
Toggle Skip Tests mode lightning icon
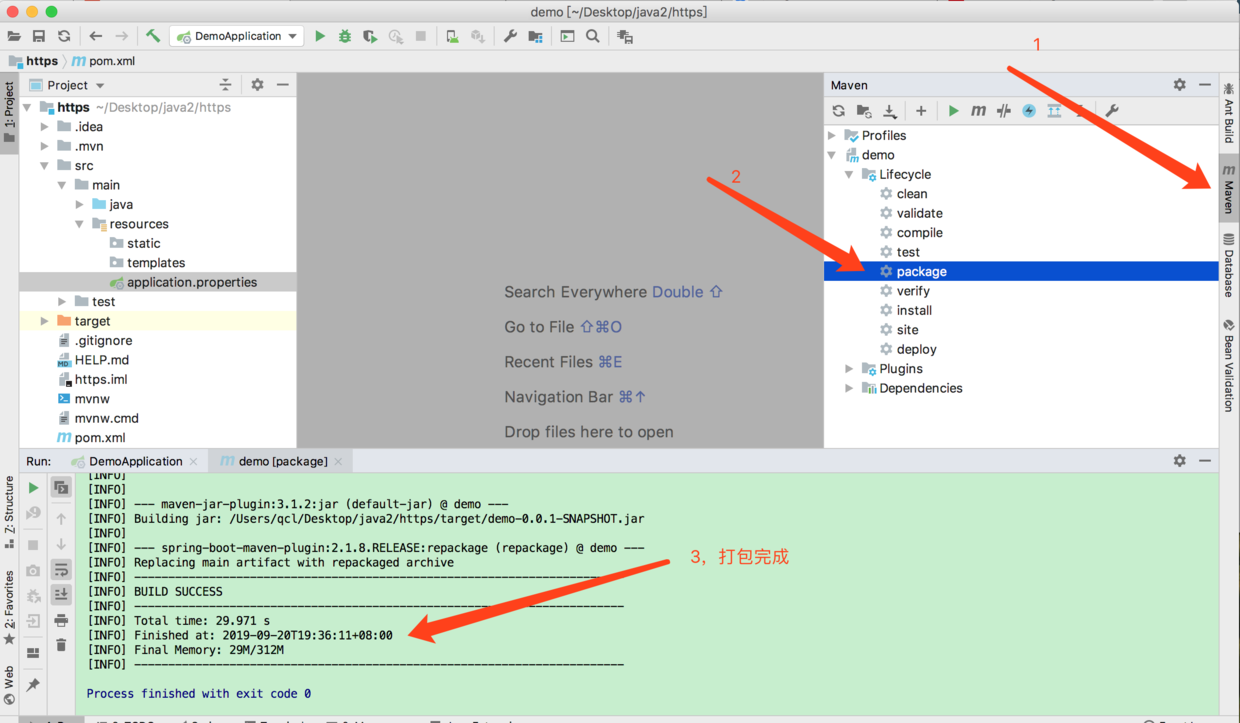1029,111
